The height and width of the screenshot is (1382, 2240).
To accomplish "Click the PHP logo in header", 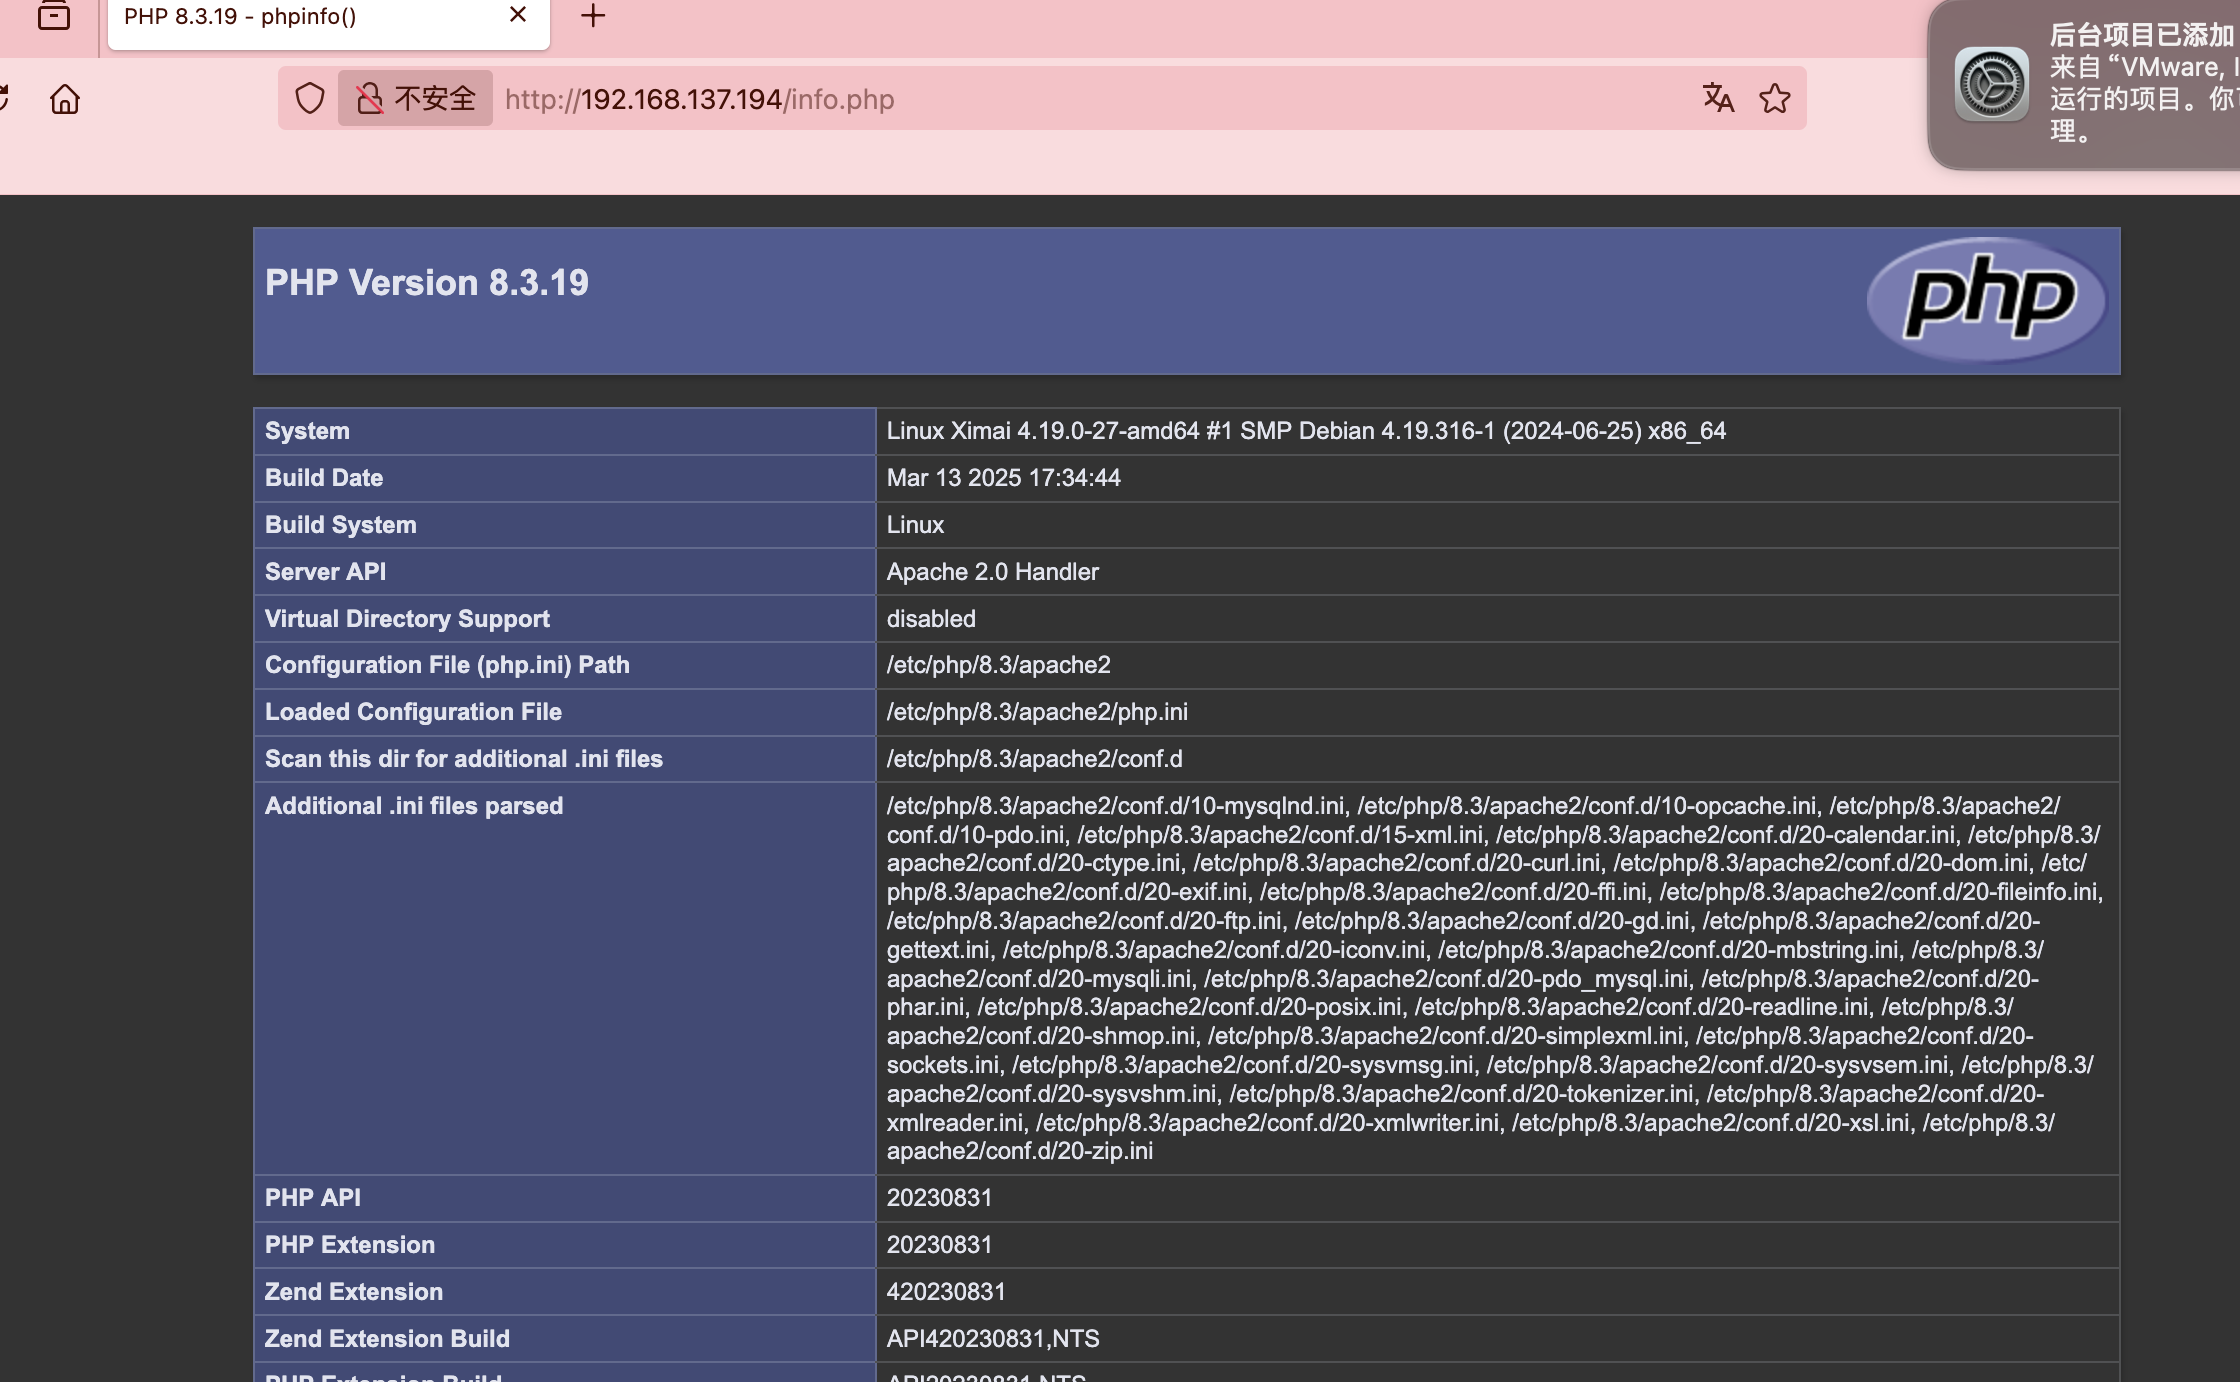I will click(1986, 300).
